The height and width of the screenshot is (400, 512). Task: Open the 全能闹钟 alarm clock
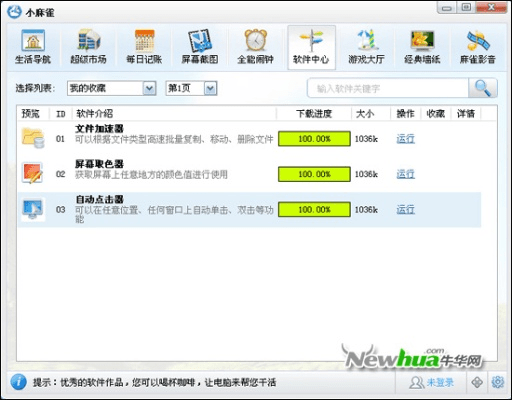[255, 47]
